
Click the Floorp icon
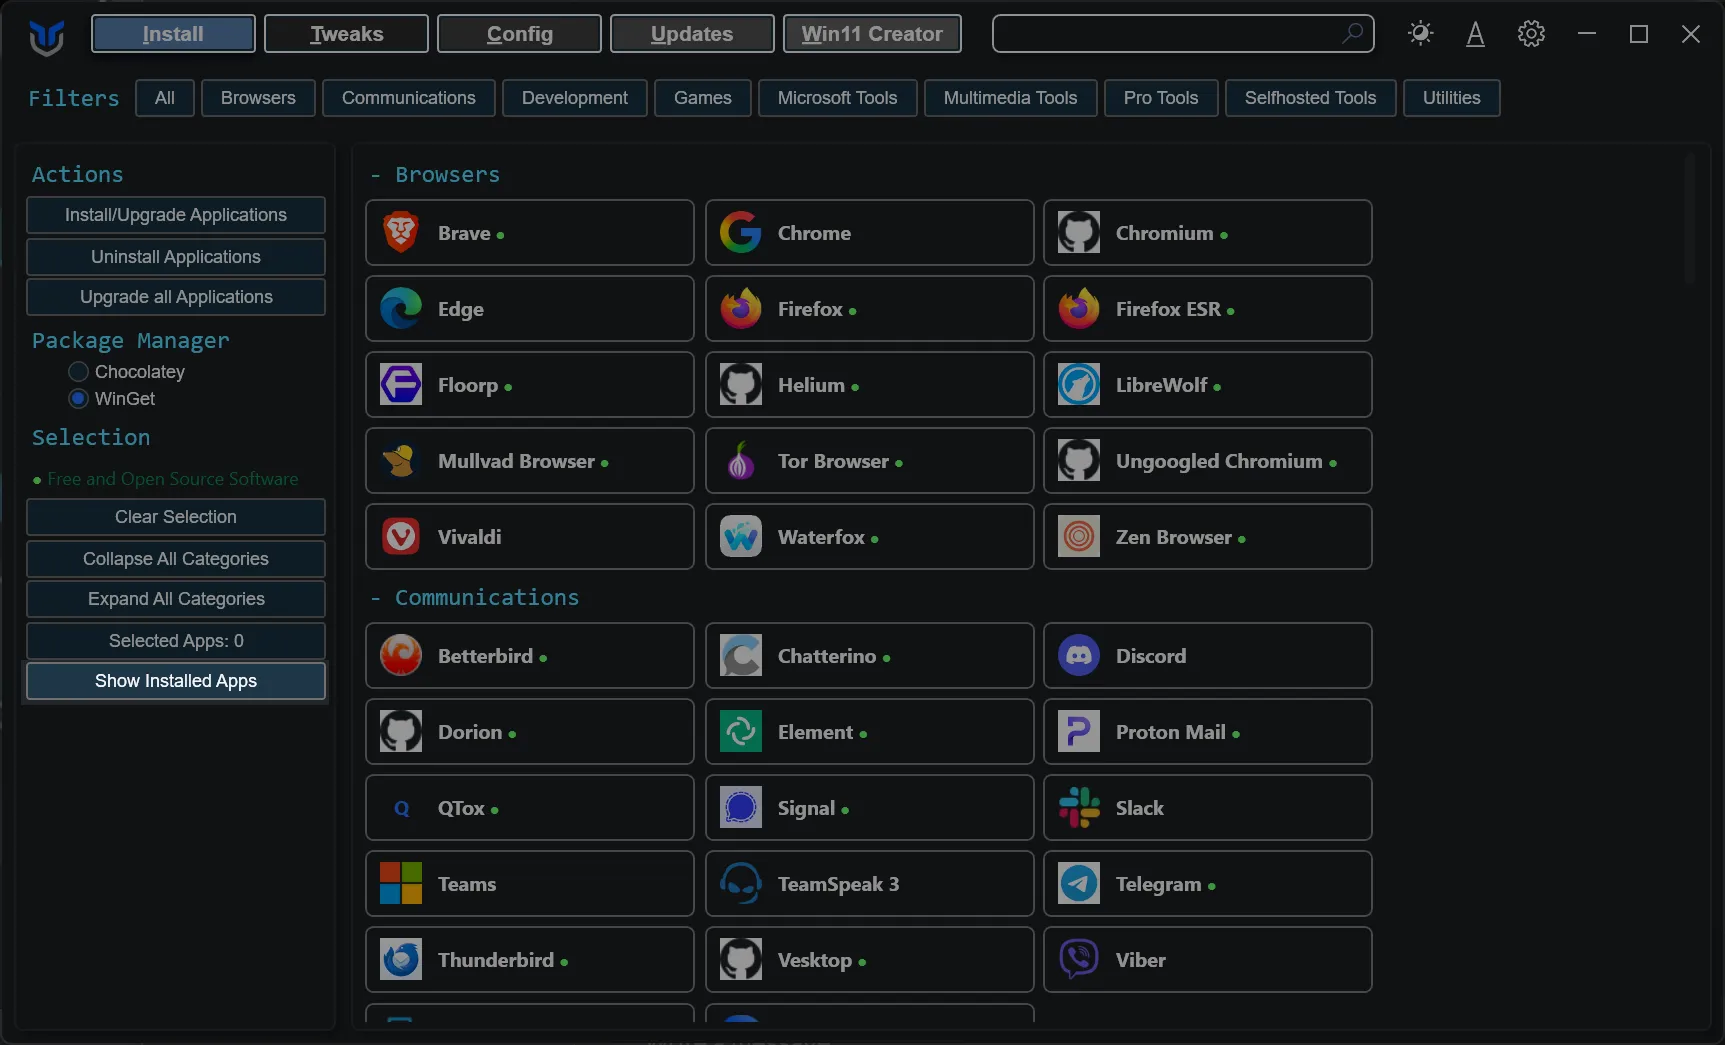pyautogui.click(x=401, y=385)
